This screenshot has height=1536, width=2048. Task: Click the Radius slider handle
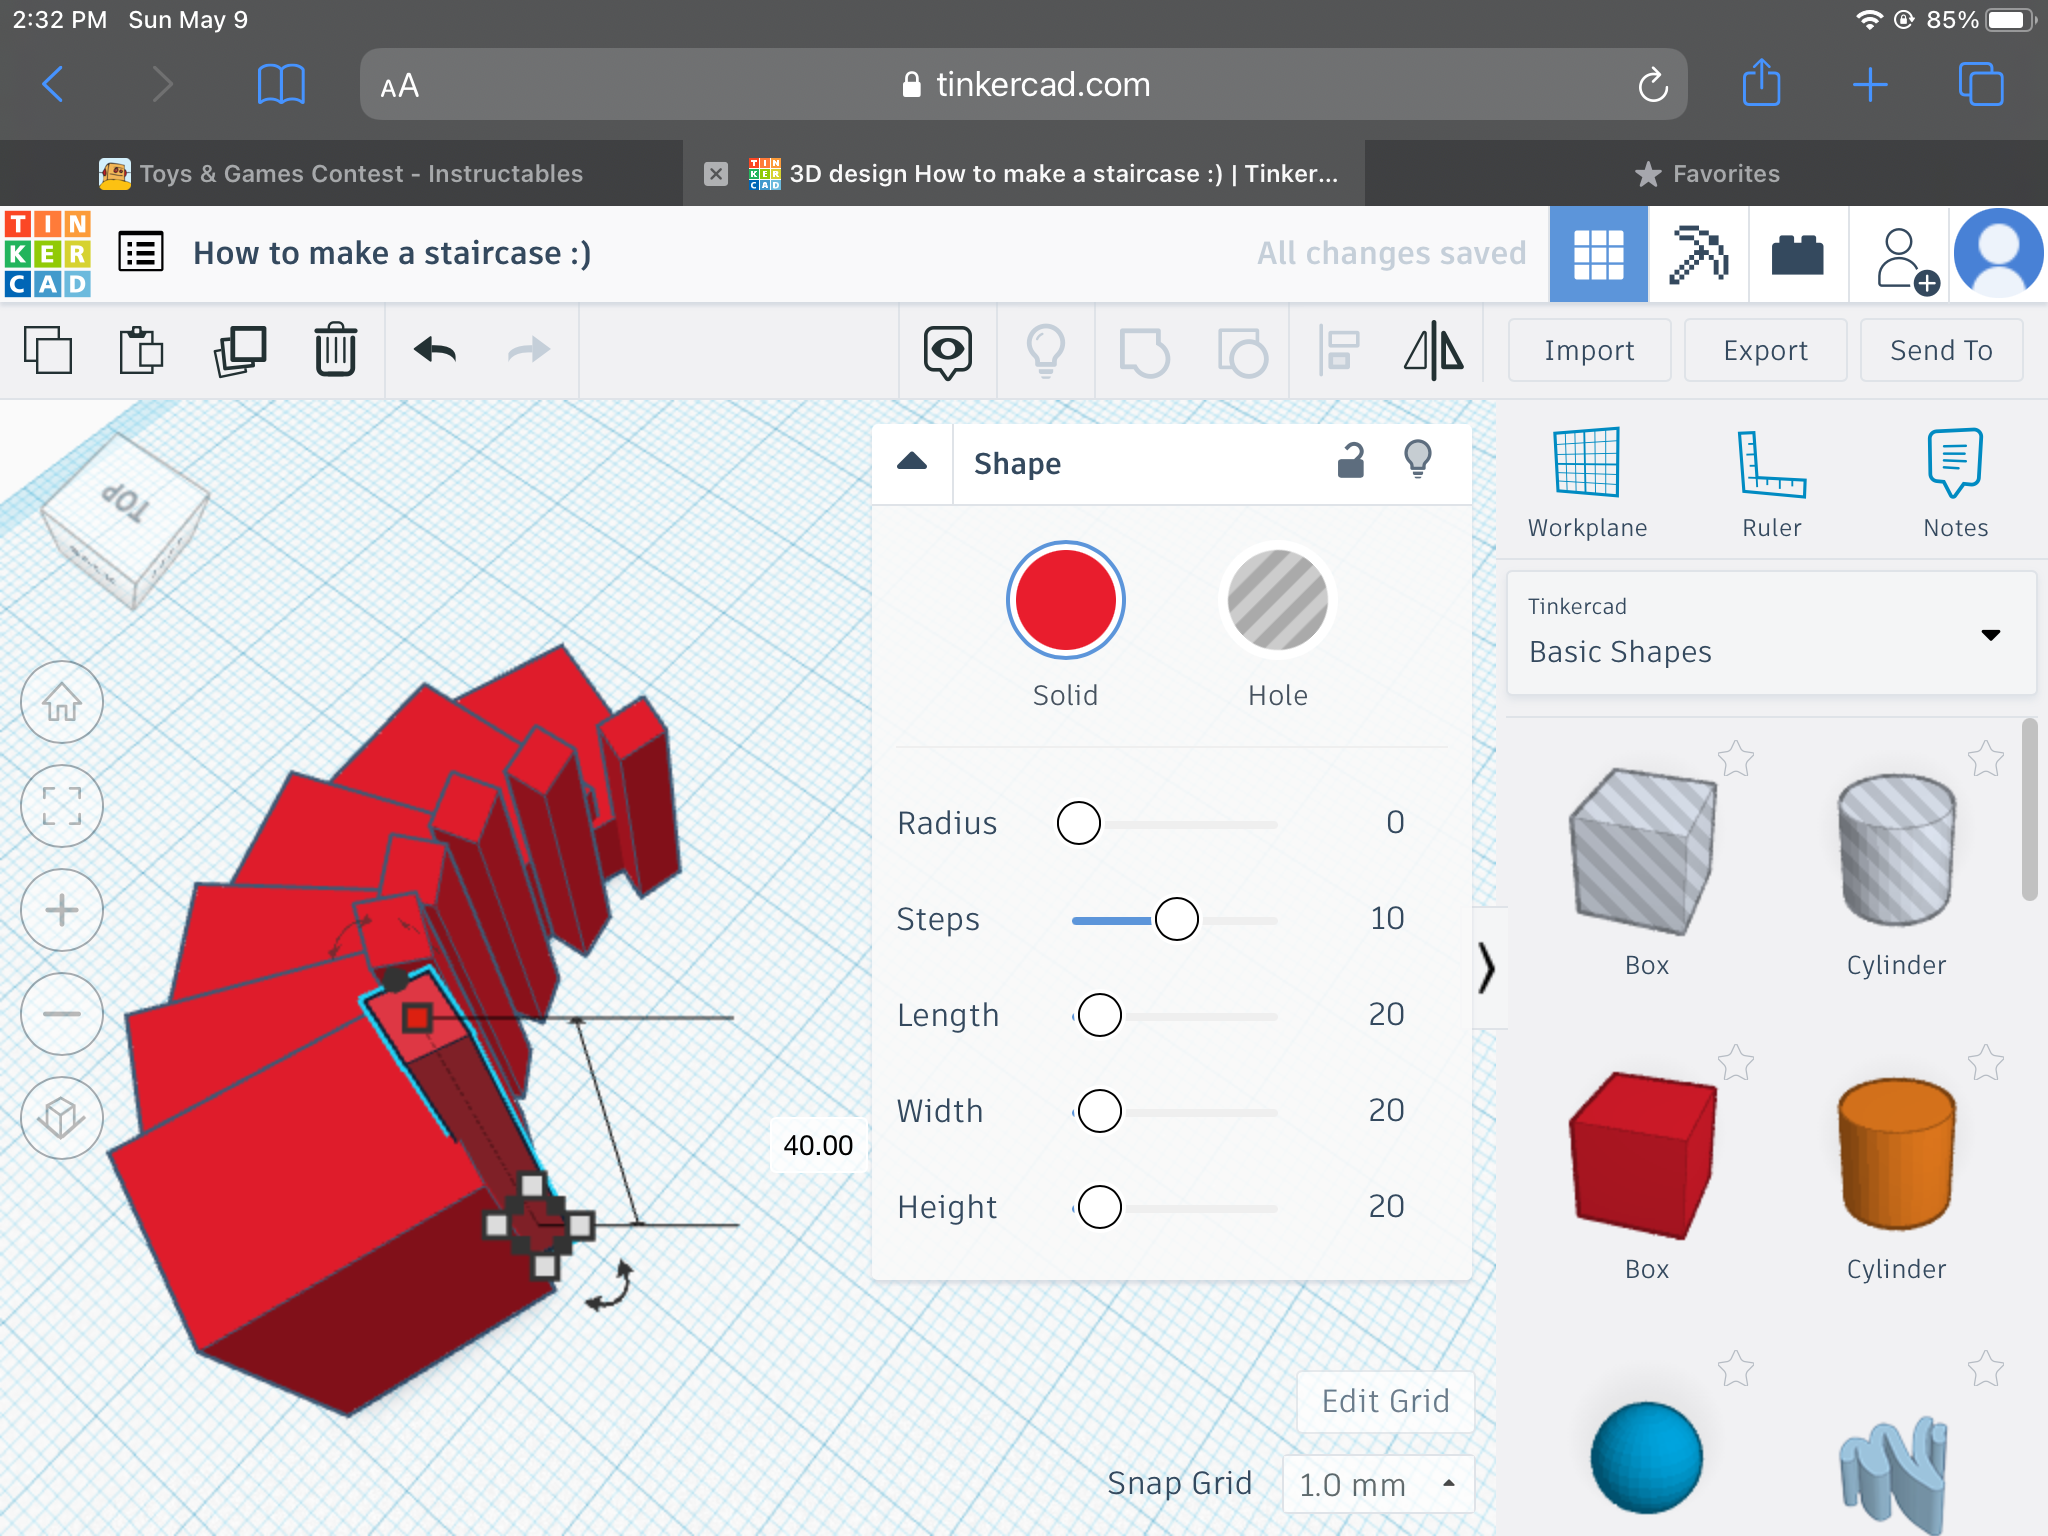[x=1079, y=823]
